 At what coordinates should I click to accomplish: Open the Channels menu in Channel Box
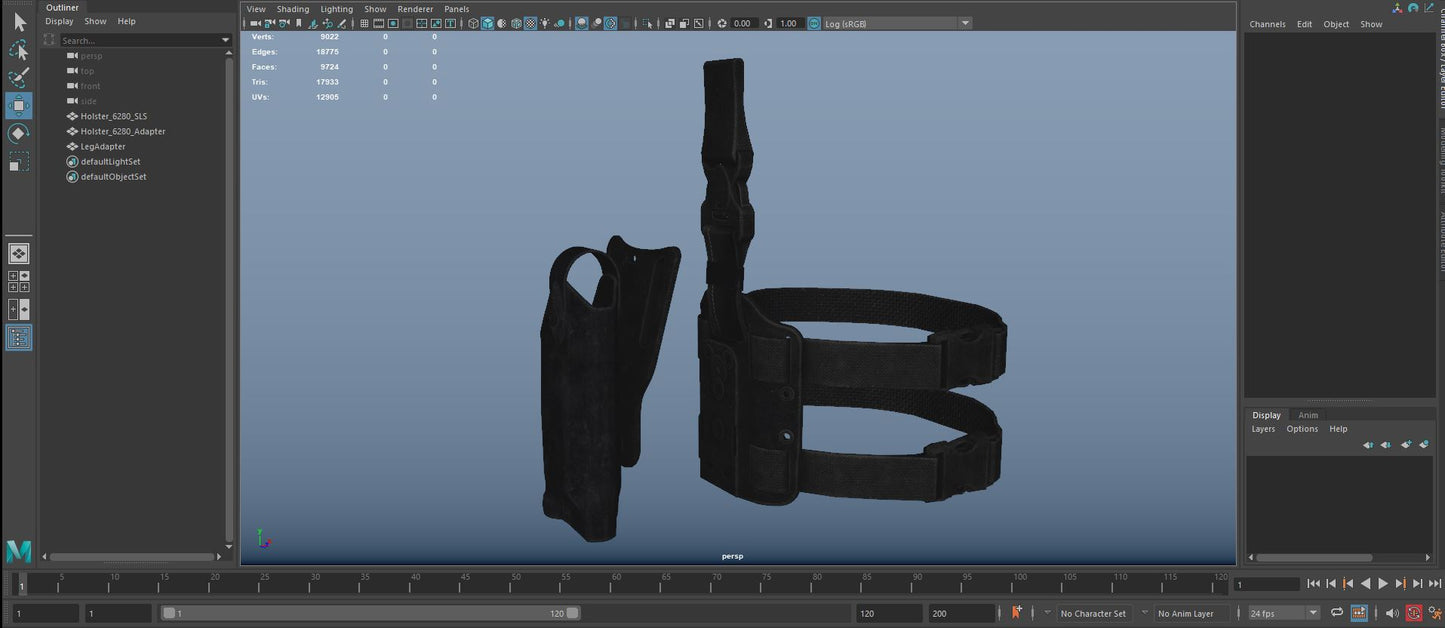[1267, 24]
